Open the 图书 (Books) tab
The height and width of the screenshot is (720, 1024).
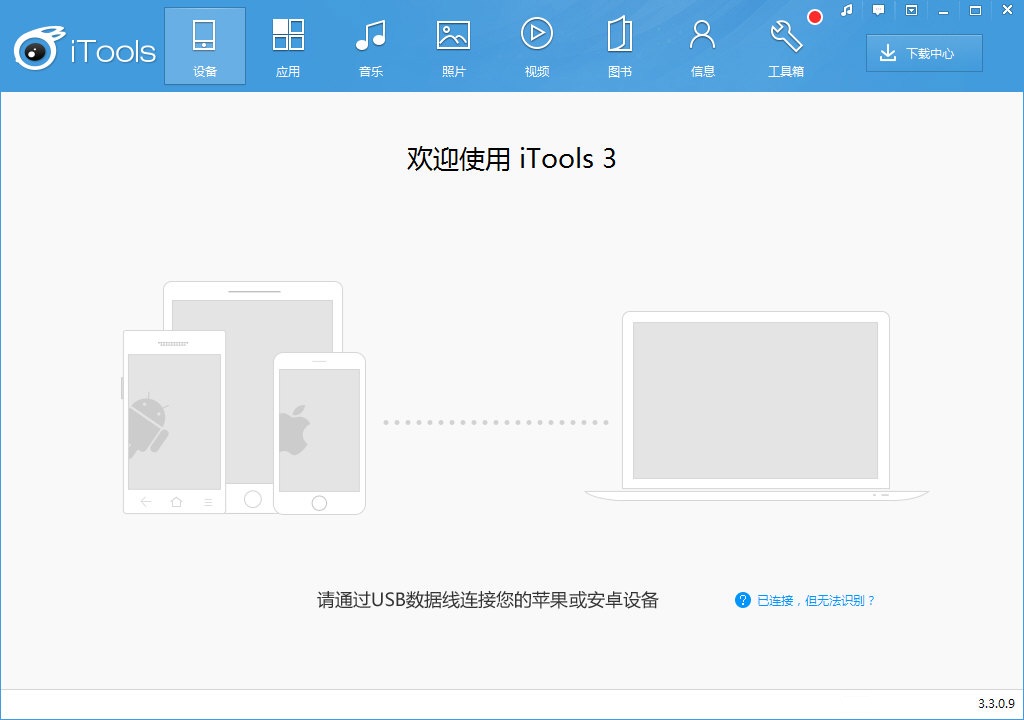(x=619, y=46)
